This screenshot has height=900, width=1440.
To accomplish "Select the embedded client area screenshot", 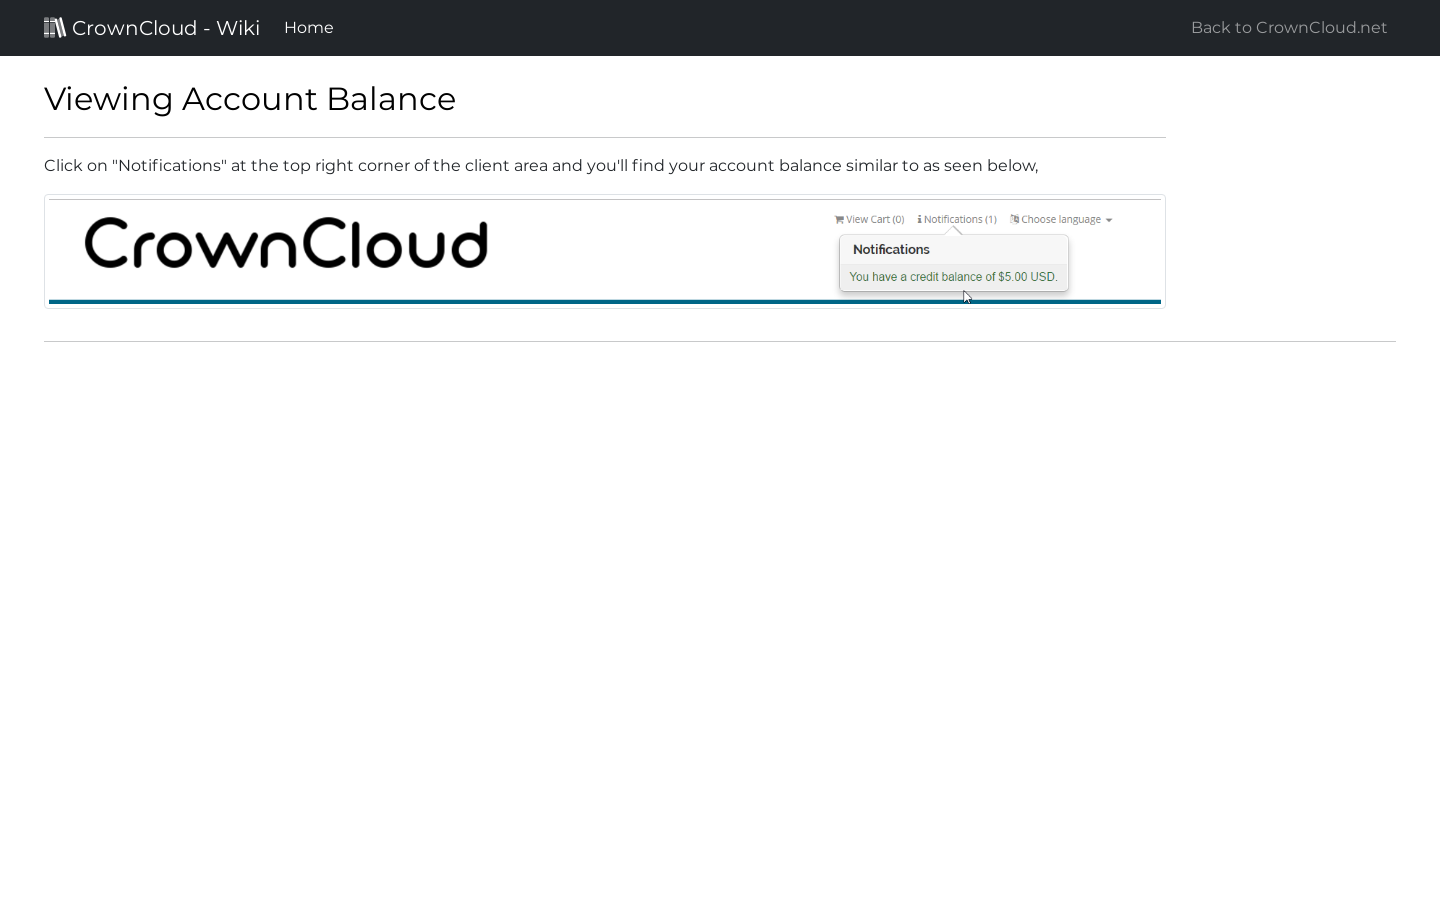I will tap(604, 251).
